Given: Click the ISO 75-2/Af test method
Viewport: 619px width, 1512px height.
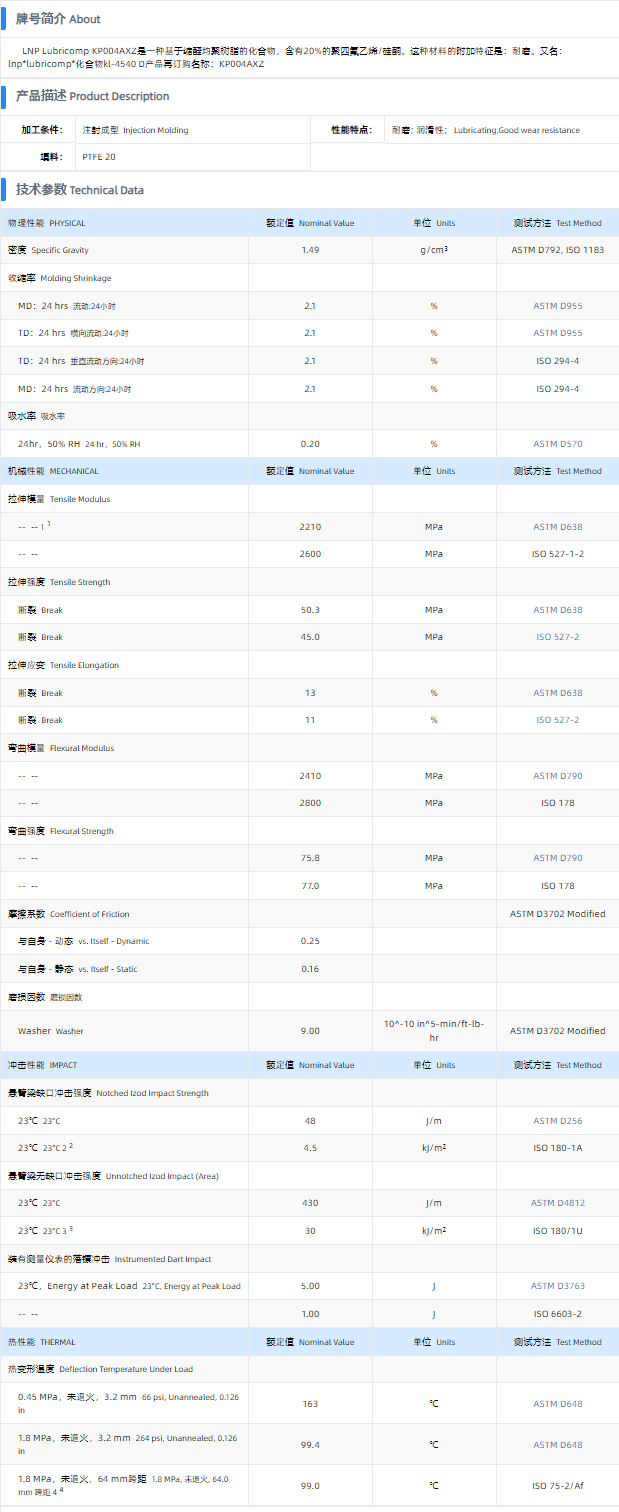Looking at the screenshot, I should [x=557, y=1486].
